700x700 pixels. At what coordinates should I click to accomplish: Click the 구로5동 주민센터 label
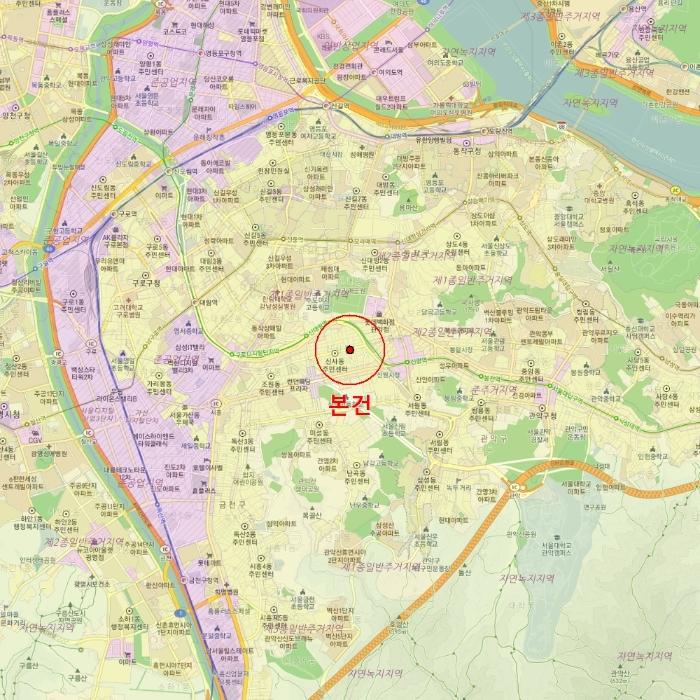click(x=157, y=251)
